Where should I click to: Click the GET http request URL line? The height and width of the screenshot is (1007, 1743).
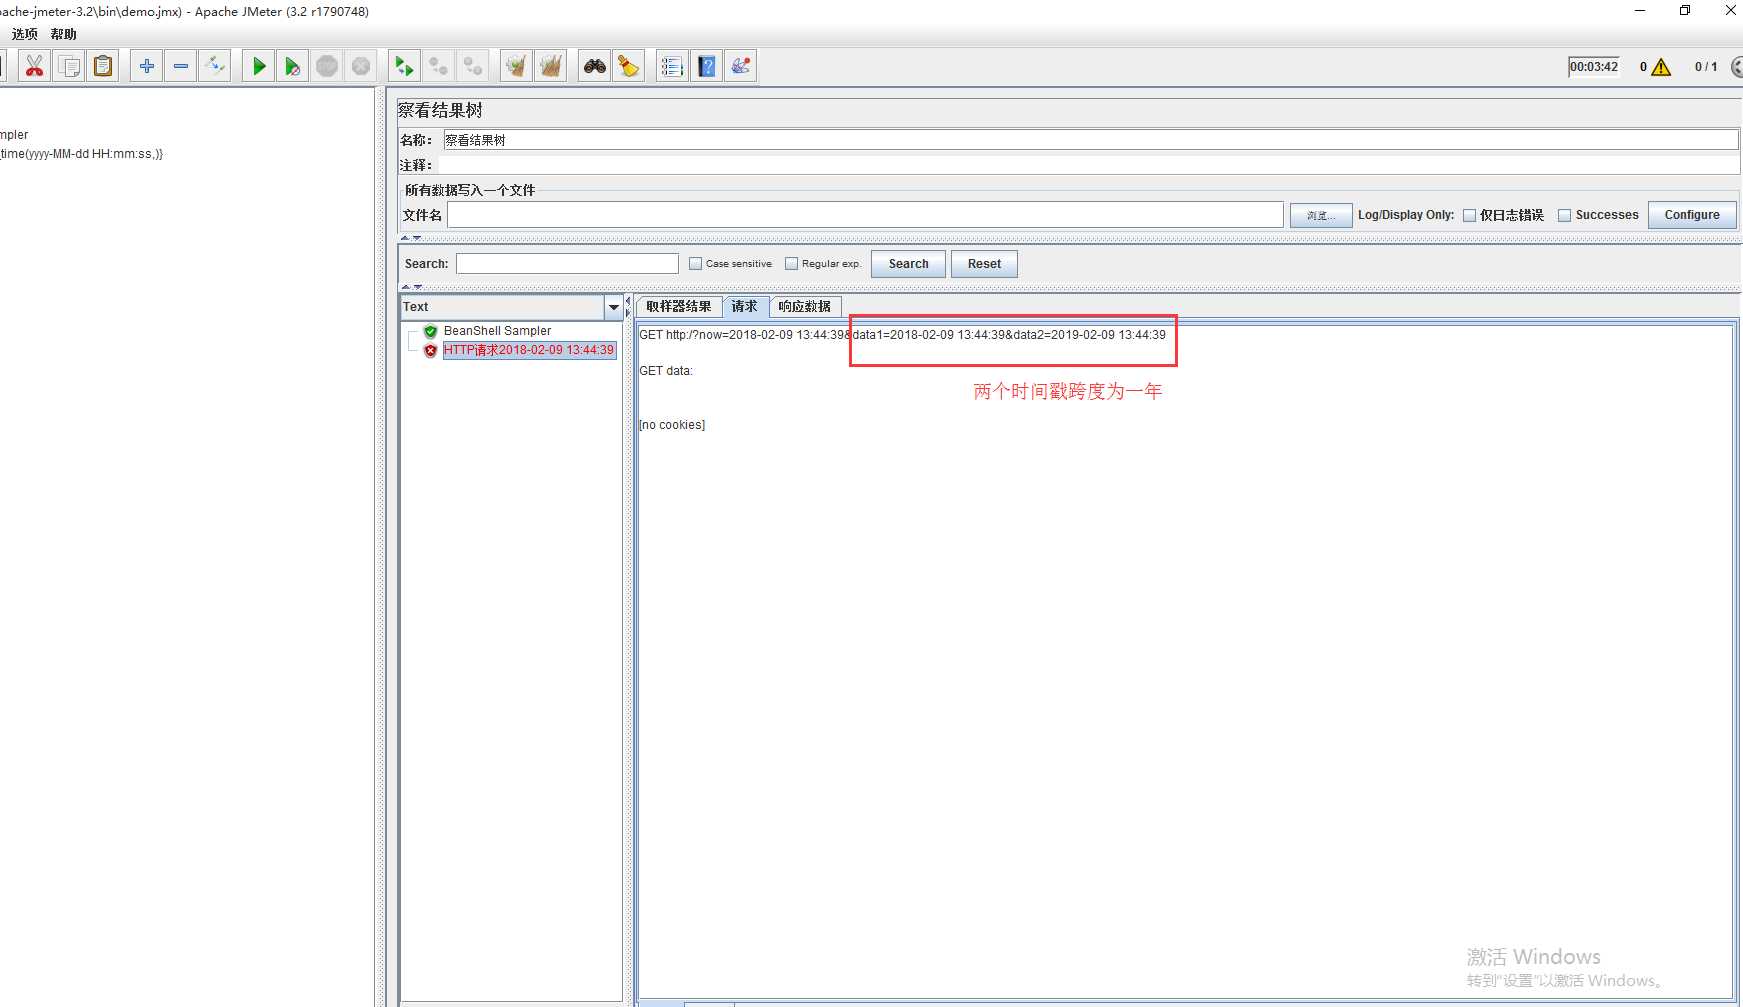pyautogui.click(x=903, y=335)
